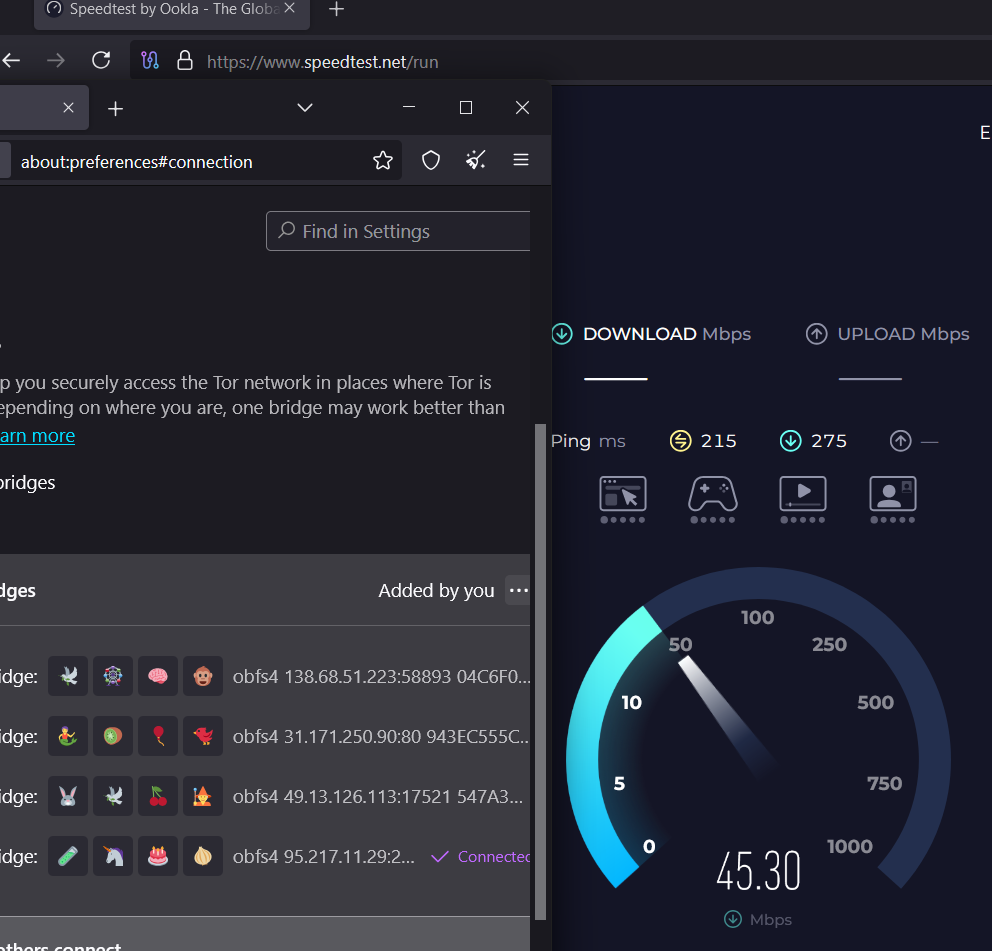The width and height of the screenshot is (992, 951).
Task: Click the settings page vertical scrollbar
Action: [x=540, y=671]
